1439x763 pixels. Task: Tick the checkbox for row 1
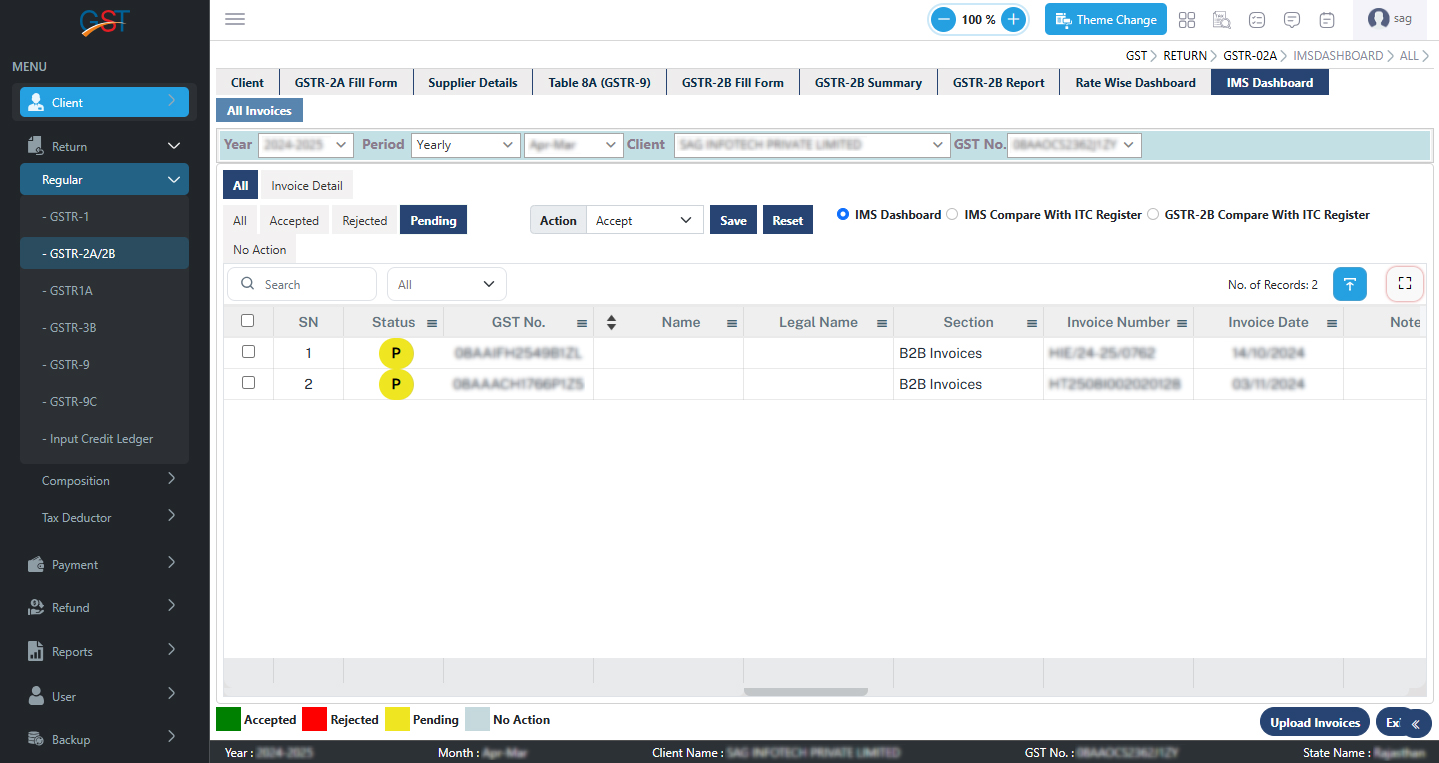point(249,352)
